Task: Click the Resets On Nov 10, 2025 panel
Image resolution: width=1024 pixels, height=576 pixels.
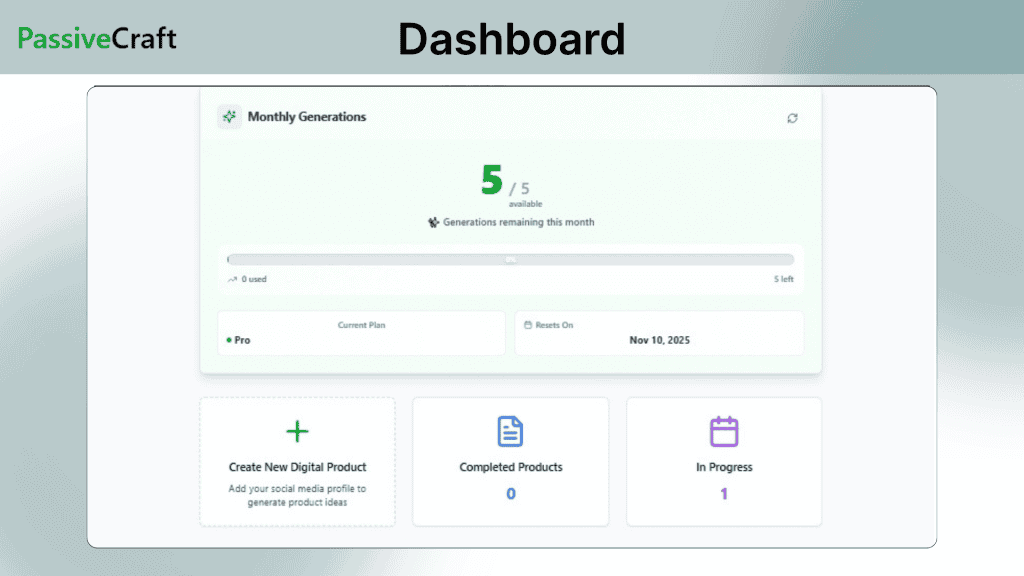Action: tap(659, 332)
